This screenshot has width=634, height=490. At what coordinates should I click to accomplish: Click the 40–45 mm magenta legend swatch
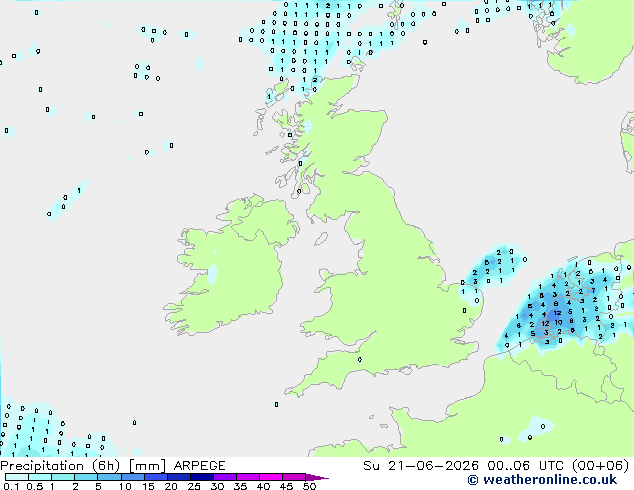271,477
